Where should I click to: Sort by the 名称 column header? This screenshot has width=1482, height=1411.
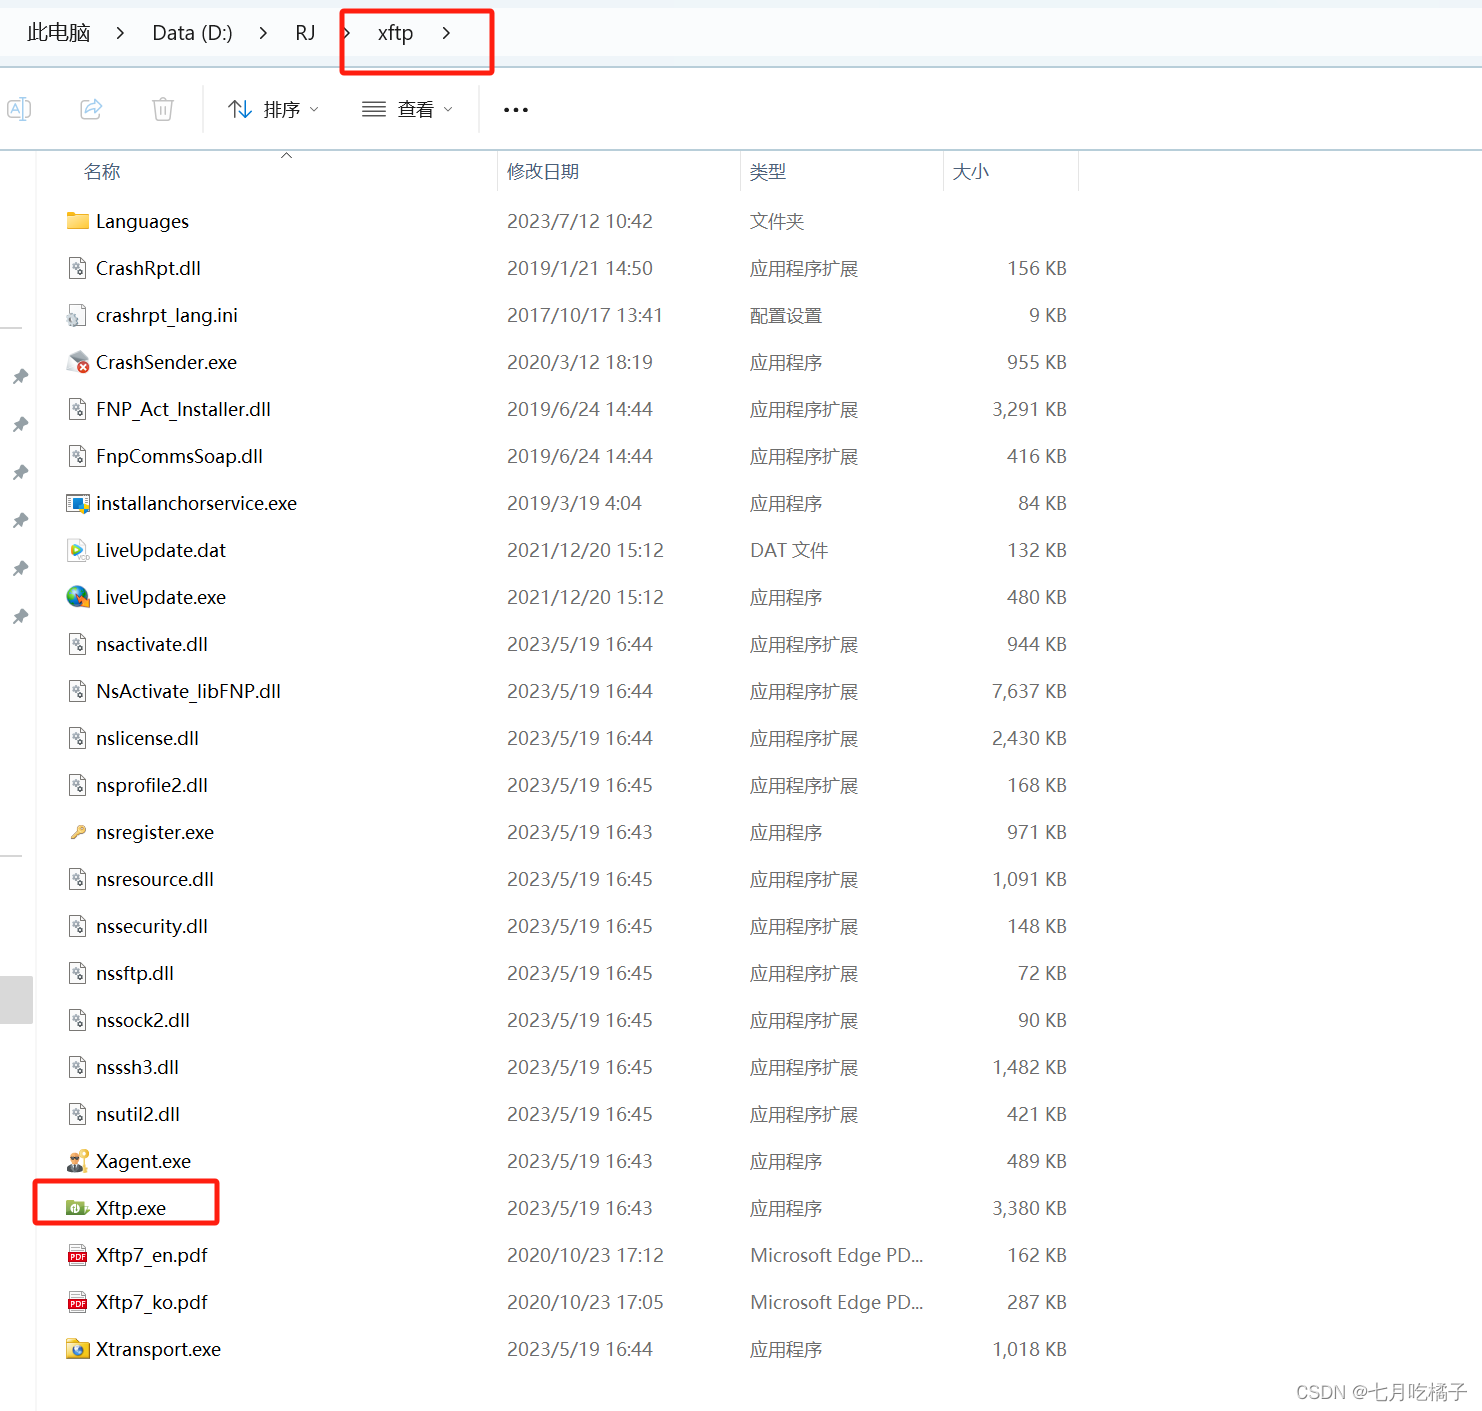102,172
